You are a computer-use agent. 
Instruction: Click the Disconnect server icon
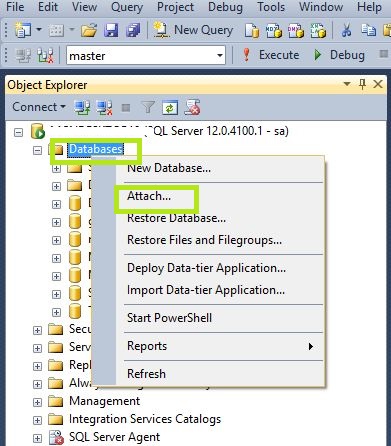pos(104,108)
